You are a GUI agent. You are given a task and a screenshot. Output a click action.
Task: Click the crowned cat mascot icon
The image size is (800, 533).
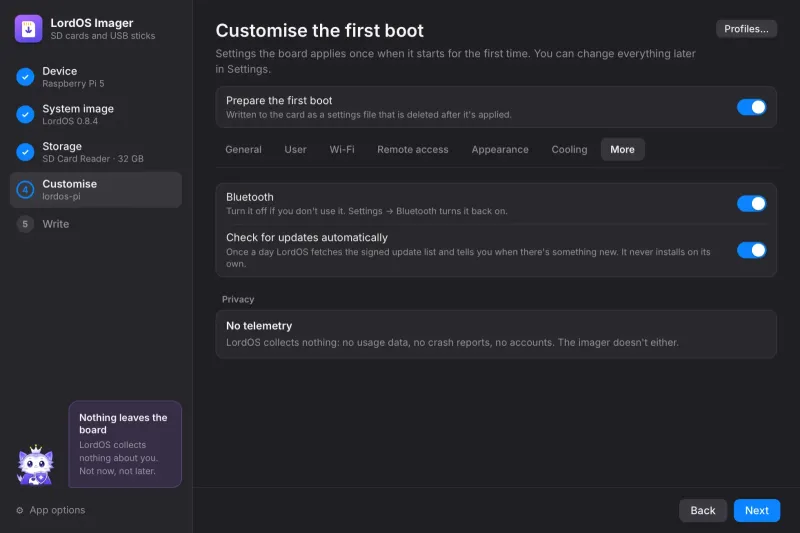tap(35, 465)
